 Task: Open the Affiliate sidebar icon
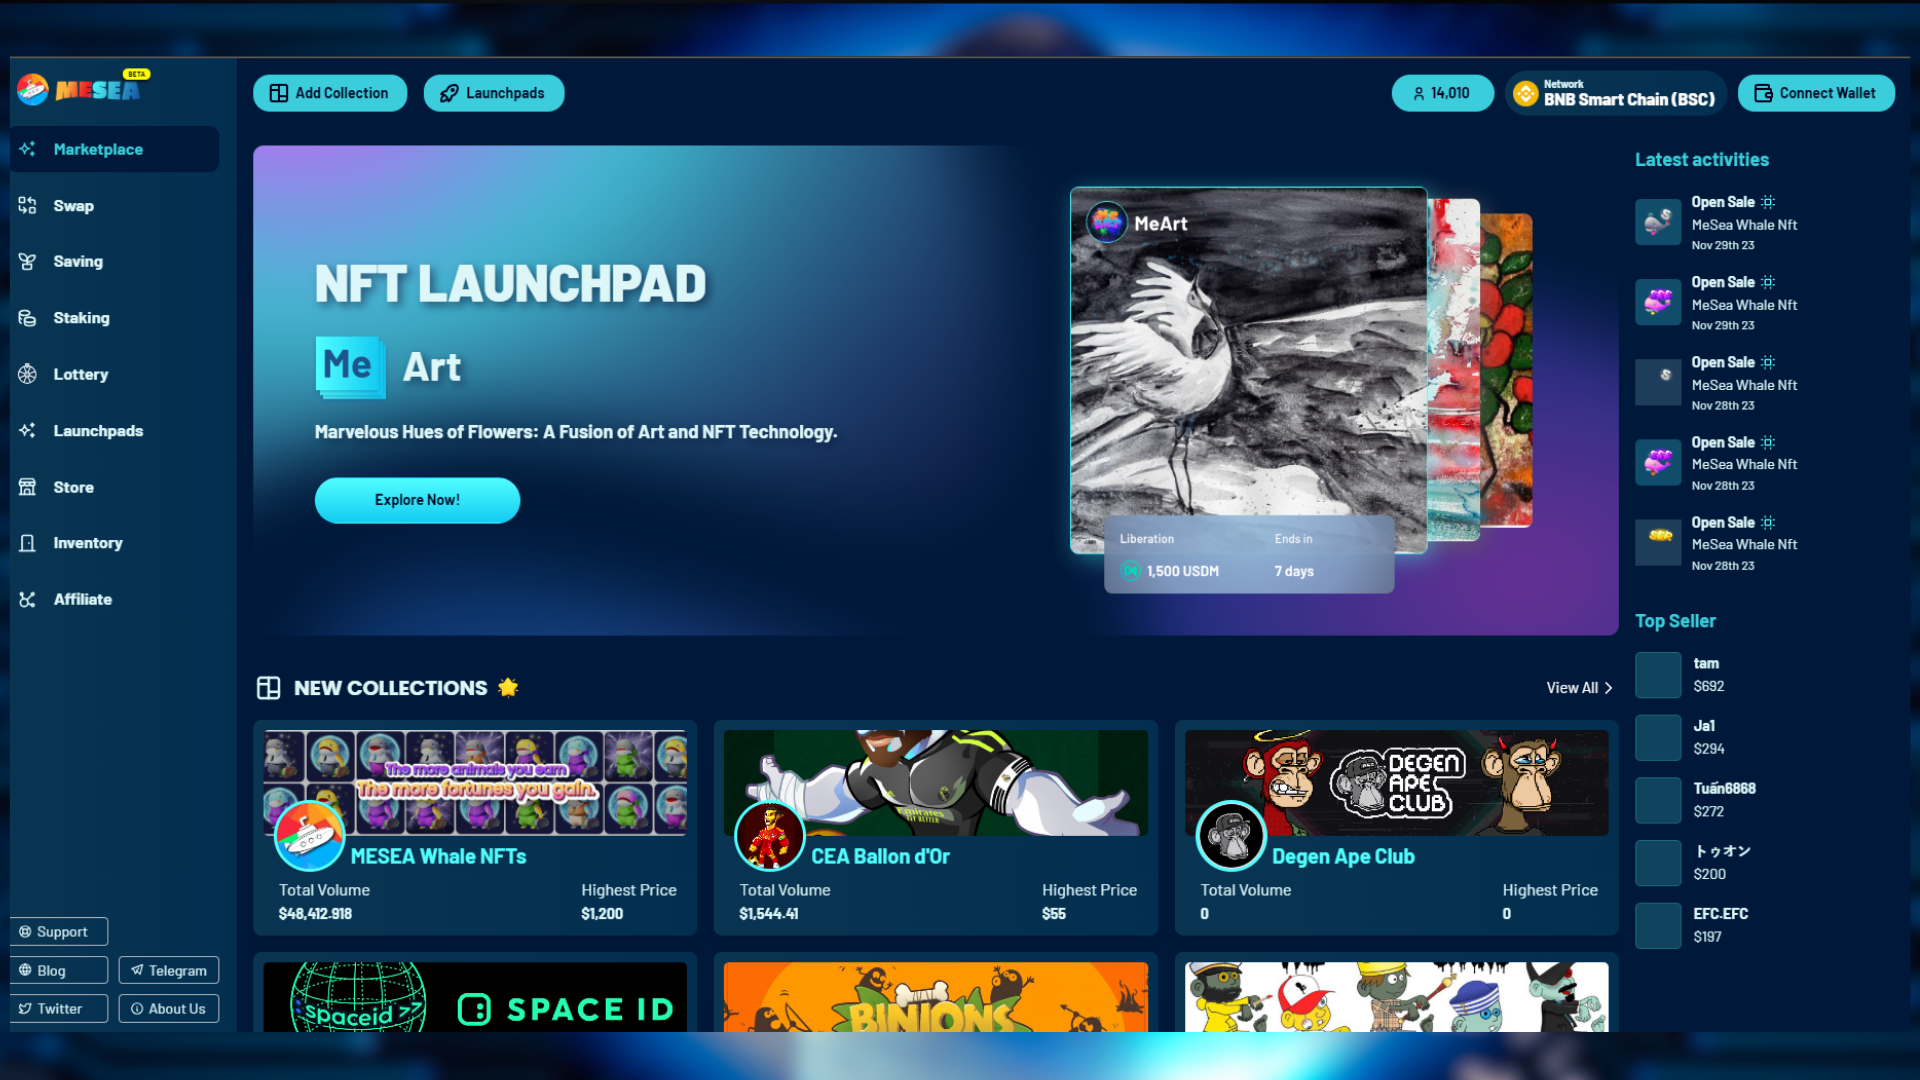[27, 599]
